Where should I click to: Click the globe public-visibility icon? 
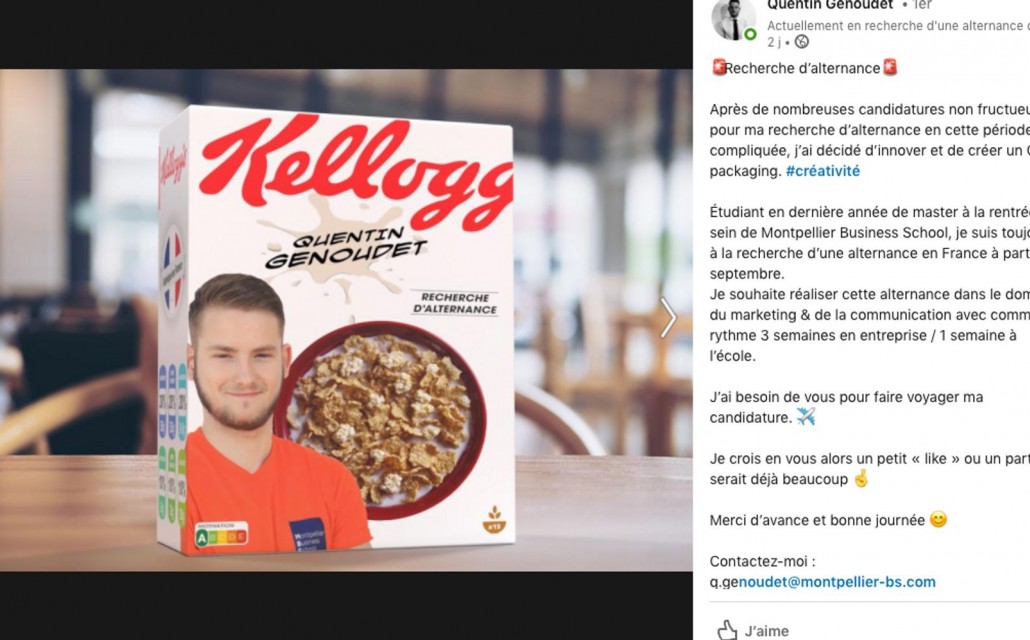[801, 42]
